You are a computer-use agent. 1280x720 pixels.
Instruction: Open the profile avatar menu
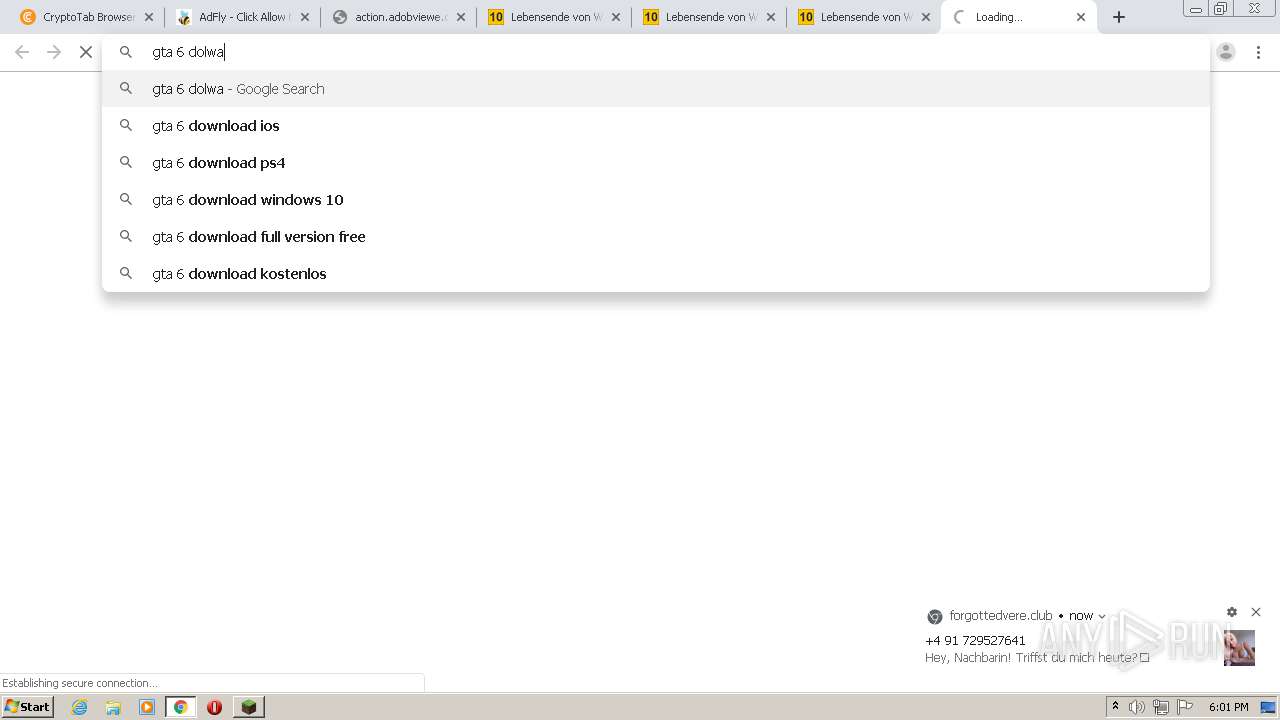pos(1226,52)
